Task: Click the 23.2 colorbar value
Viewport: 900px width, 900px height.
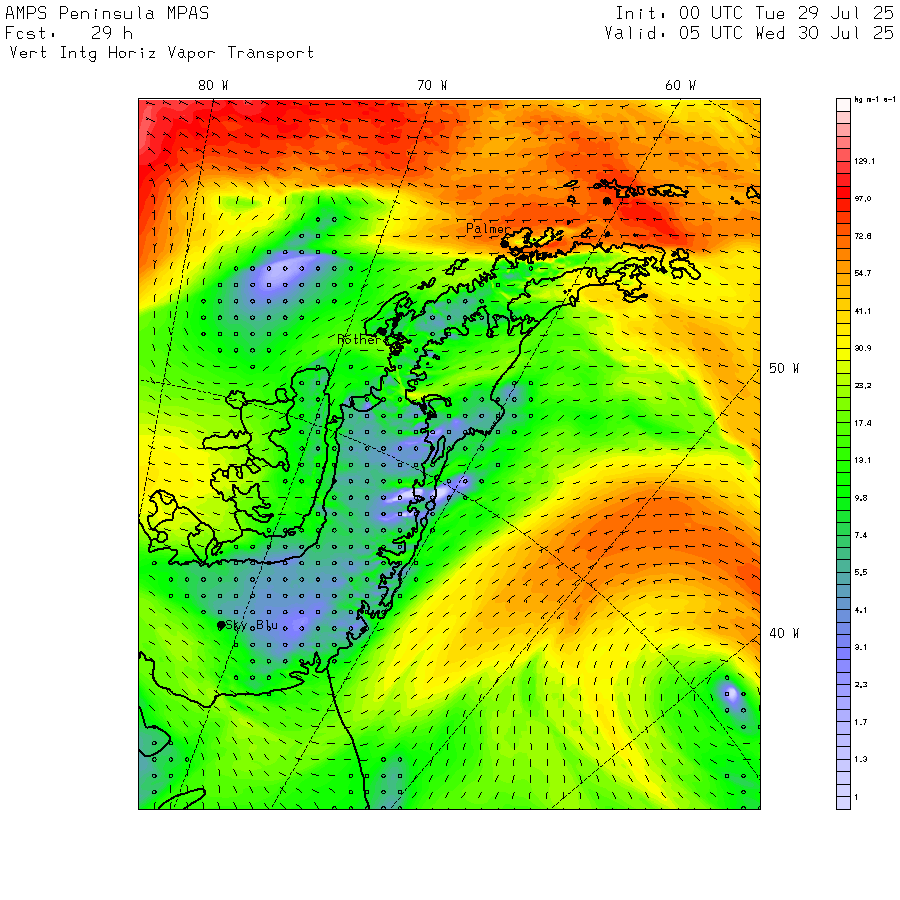Action: 863,386
